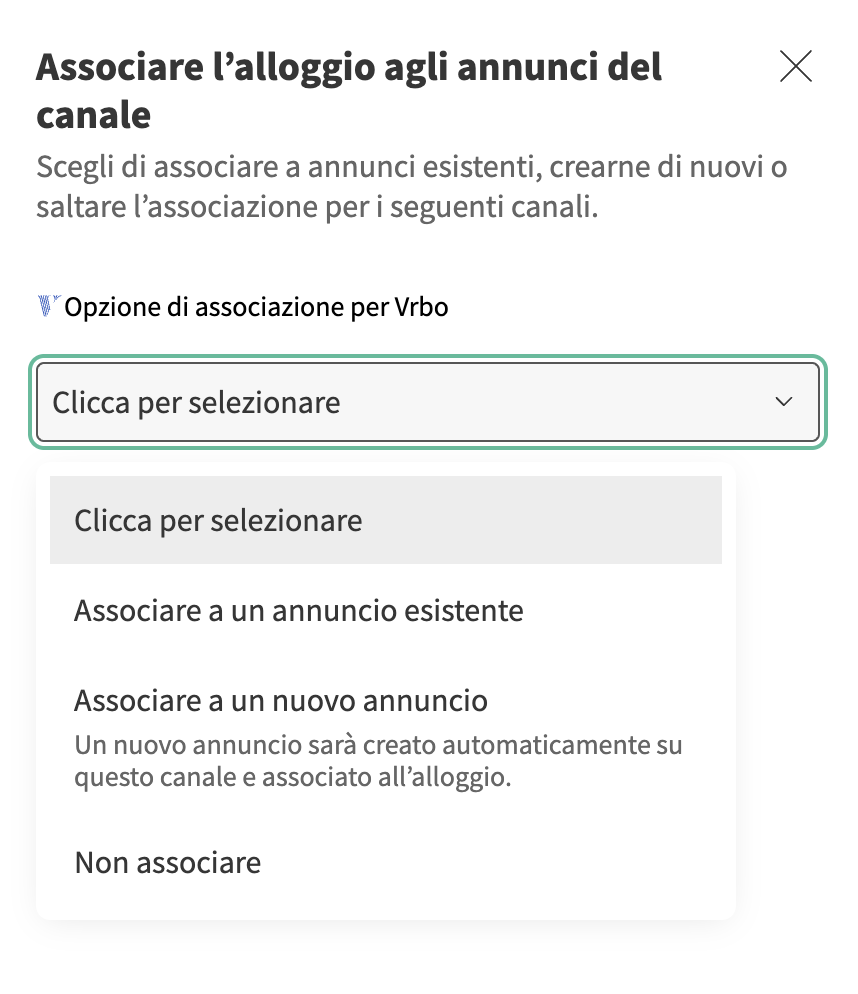Click the 'Un nuovo annuncio sarà creato' description

click(x=378, y=746)
